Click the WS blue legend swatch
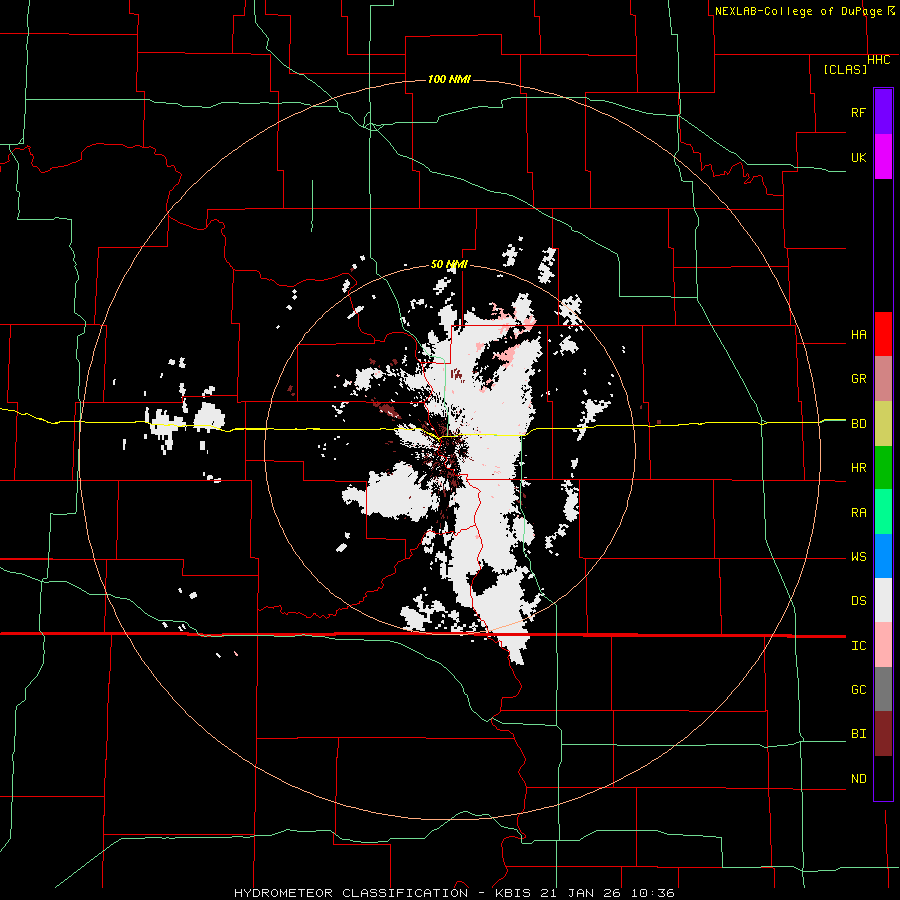The height and width of the screenshot is (900, 900). click(x=883, y=556)
